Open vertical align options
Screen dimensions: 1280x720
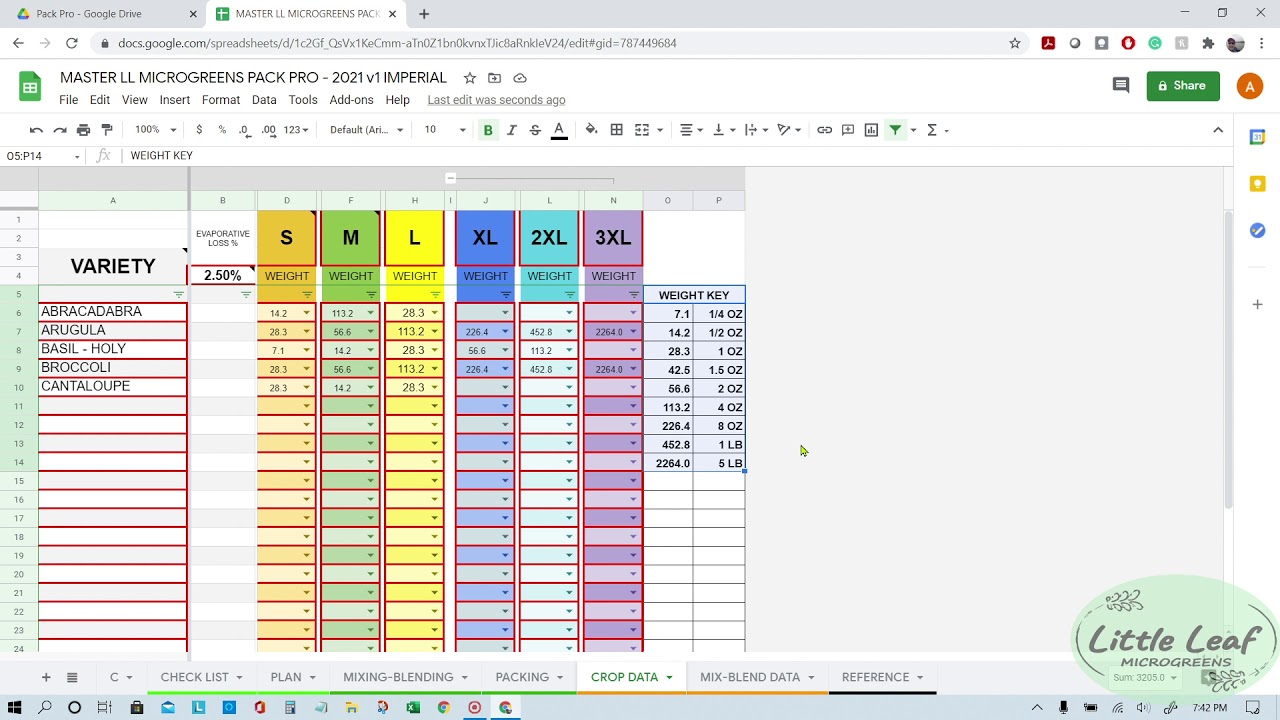(723, 130)
